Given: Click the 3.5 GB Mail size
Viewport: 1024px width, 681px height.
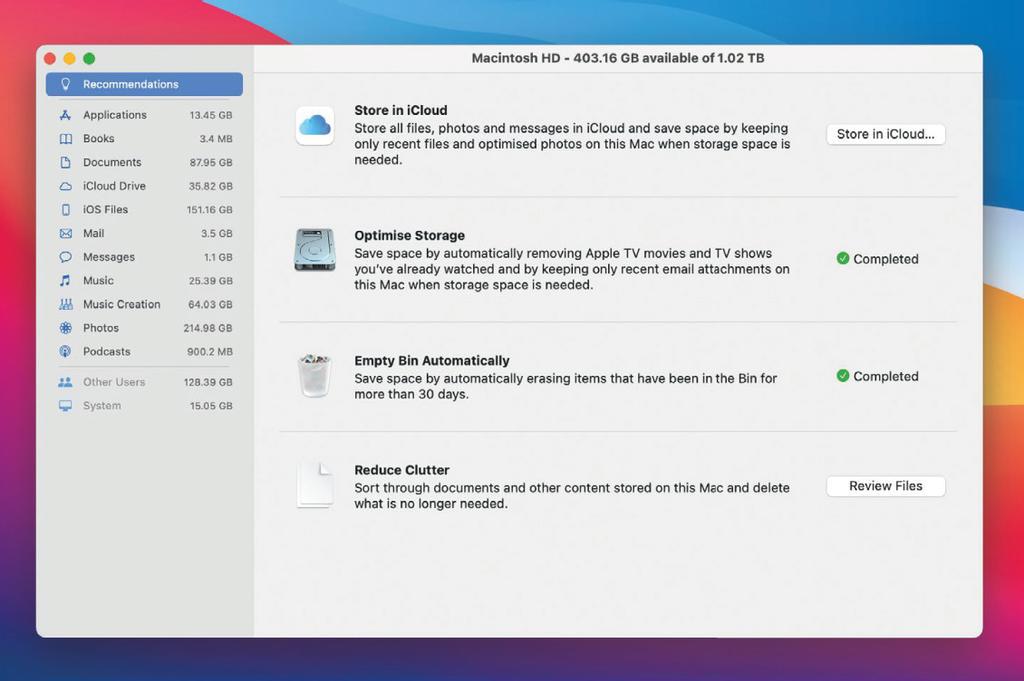Looking at the screenshot, I should coord(217,233).
